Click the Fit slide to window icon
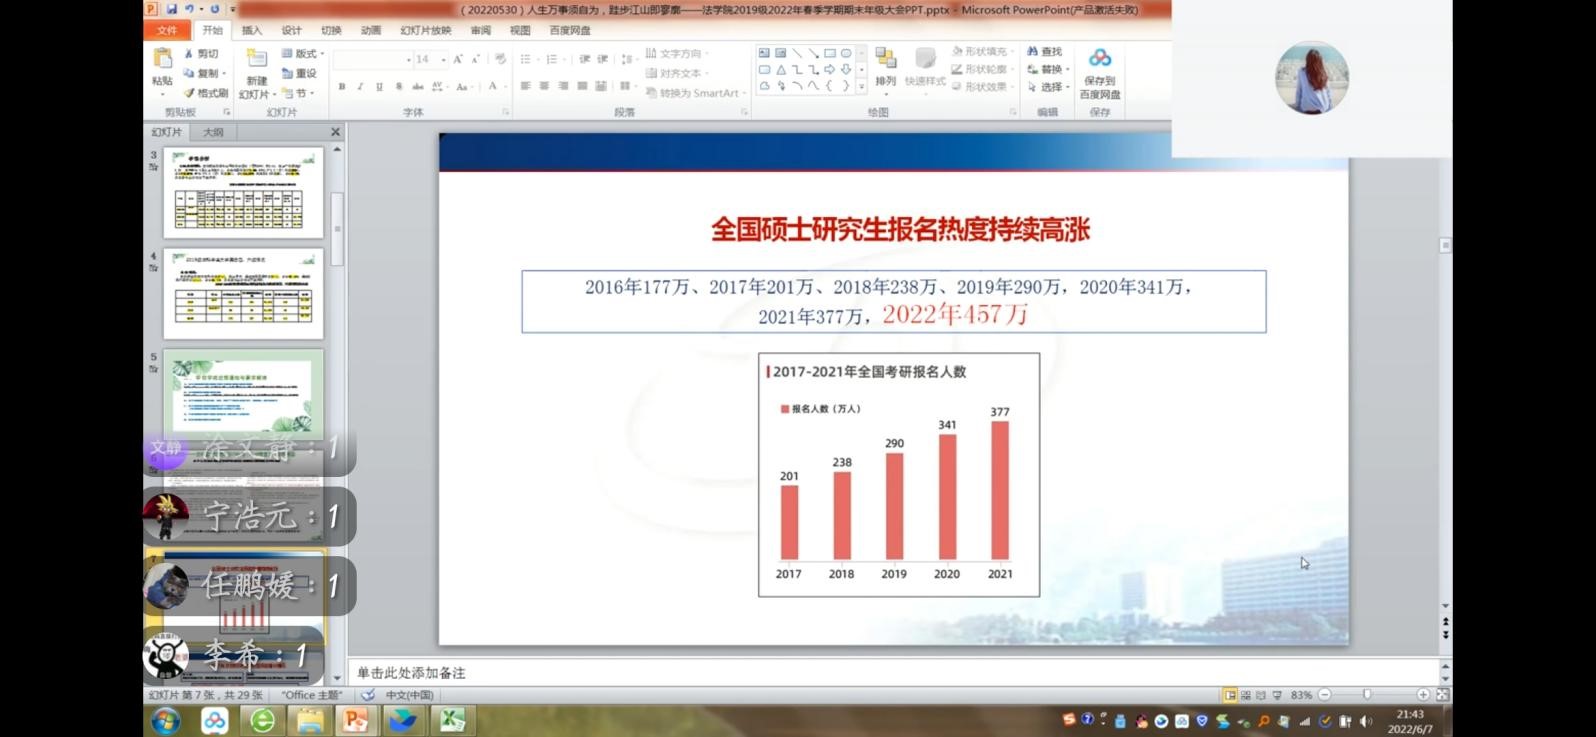Image resolution: width=1596 pixels, height=737 pixels. coord(1443,694)
